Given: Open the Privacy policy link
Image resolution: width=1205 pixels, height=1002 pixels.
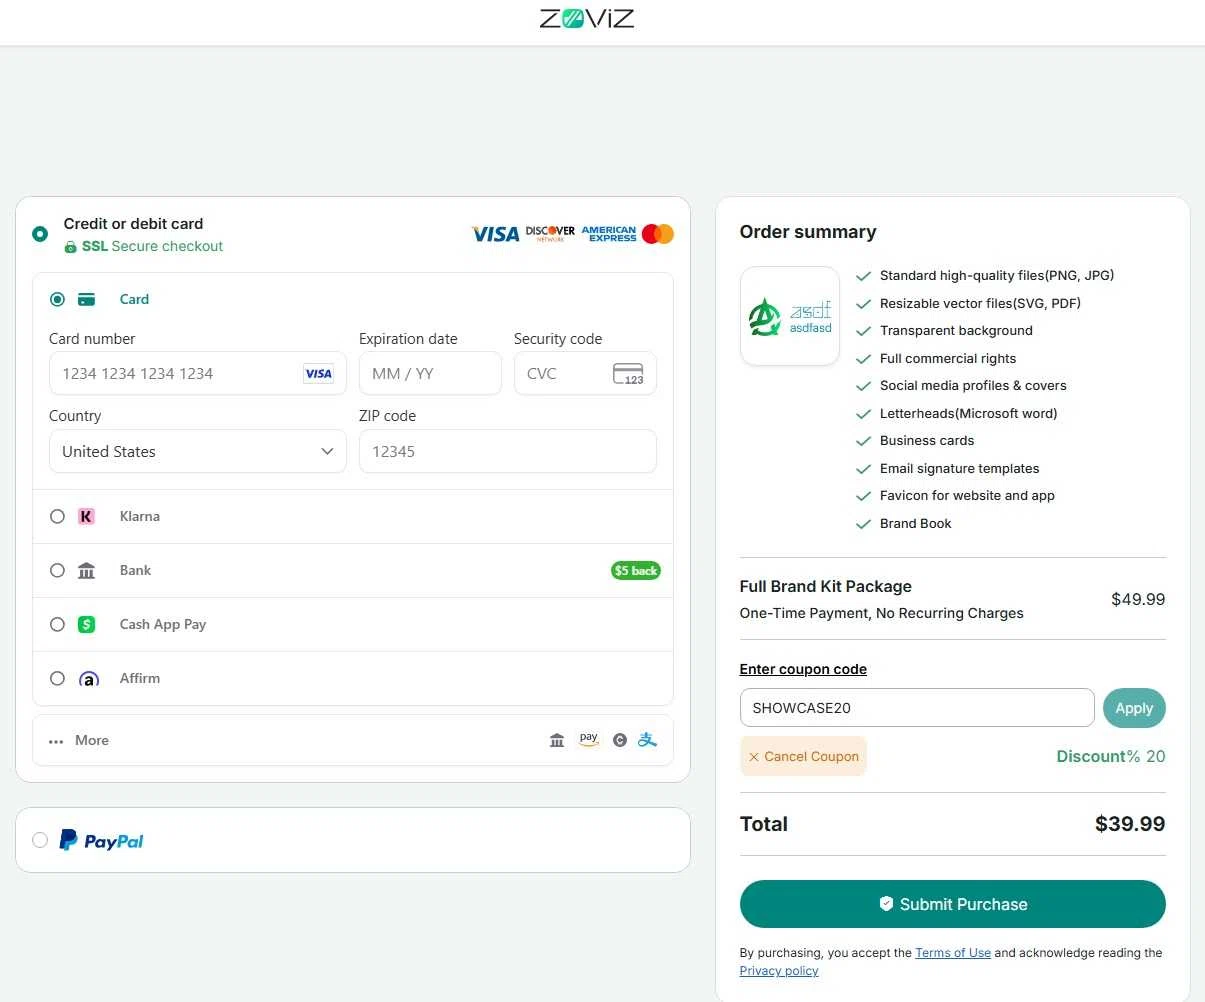Looking at the screenshot, I should pyautogui.click(x=779, y=971).
